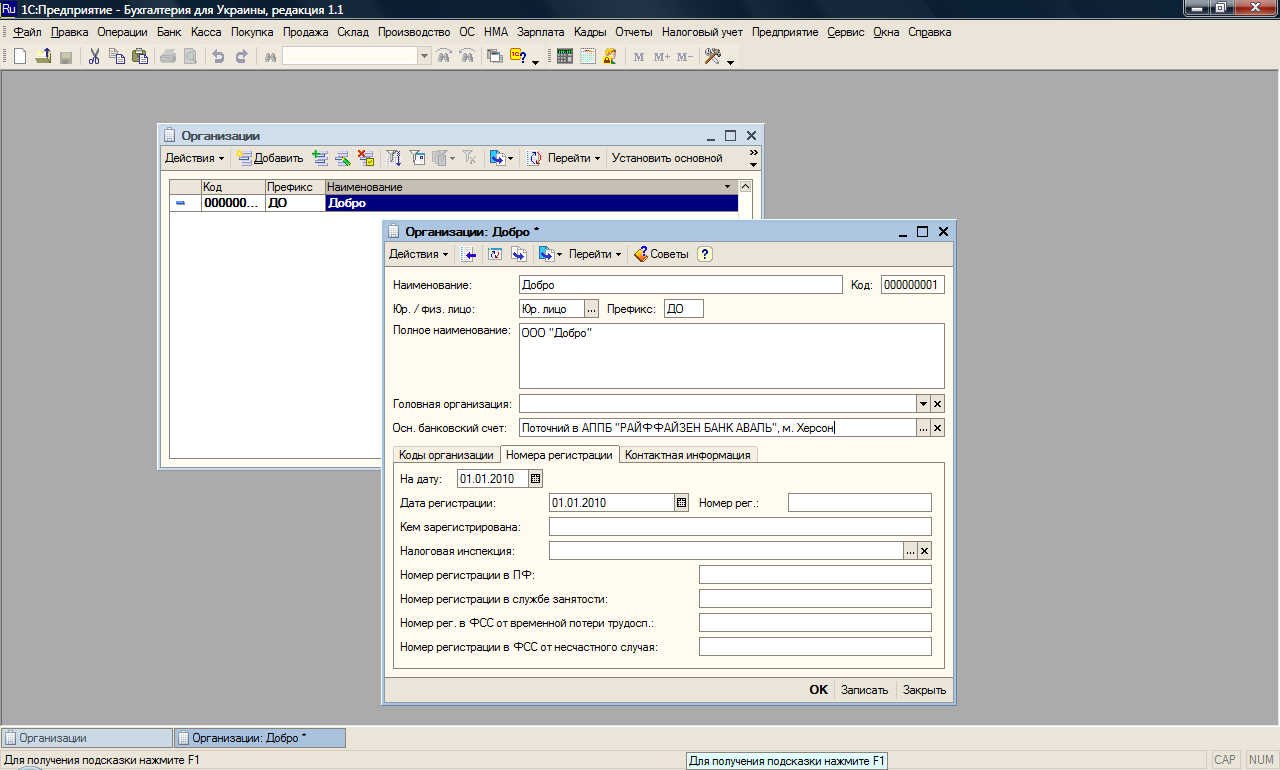Open the Зарплата menu
Viewport: 1280px width, 770px height.
(541, 32)
